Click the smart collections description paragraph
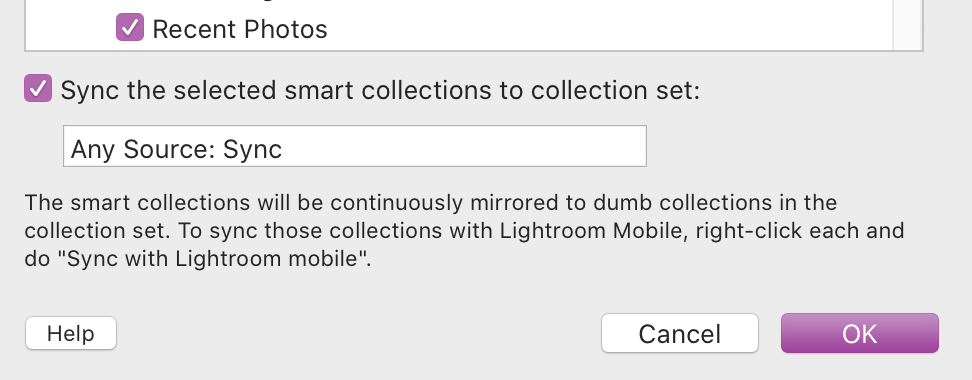 tap(464, 231)
